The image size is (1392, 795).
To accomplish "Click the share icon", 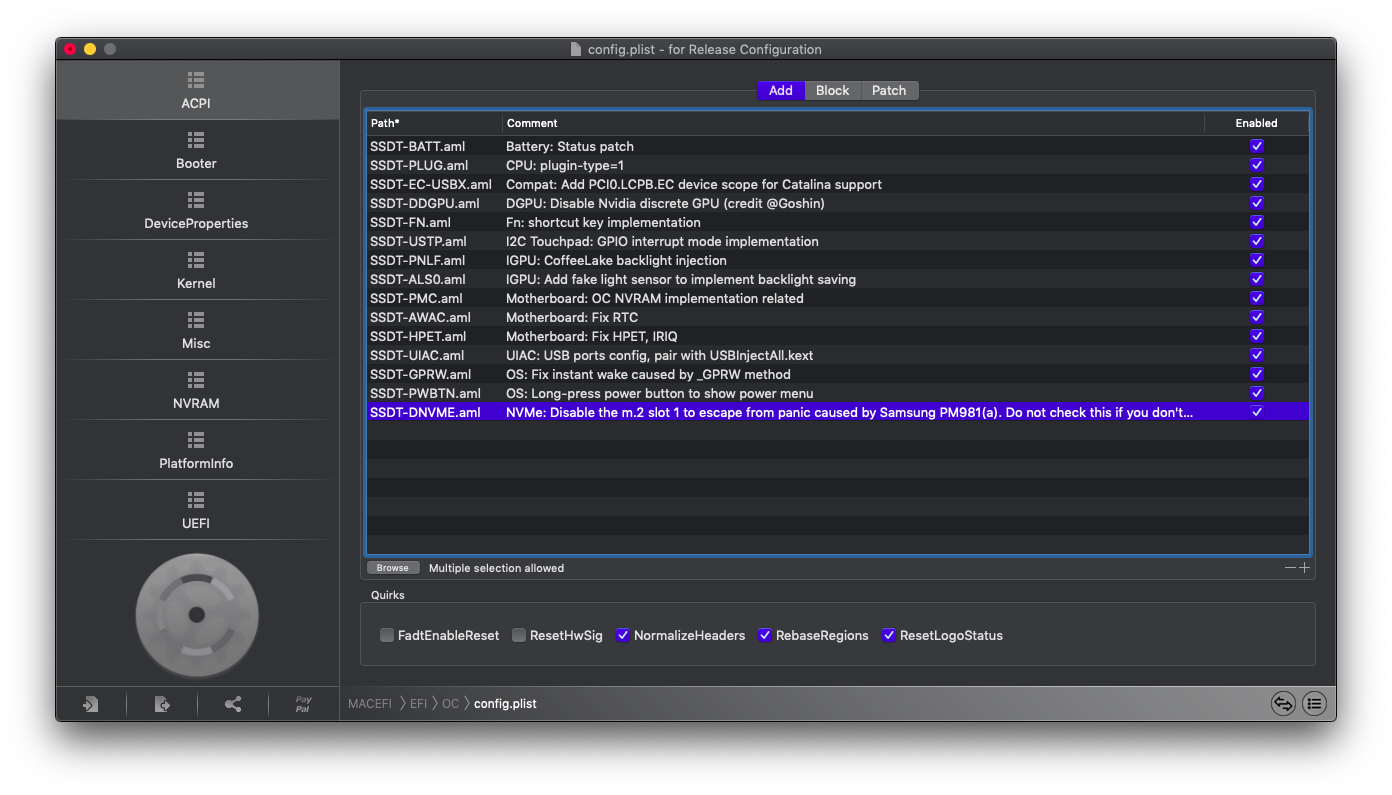I will (233, 704).
